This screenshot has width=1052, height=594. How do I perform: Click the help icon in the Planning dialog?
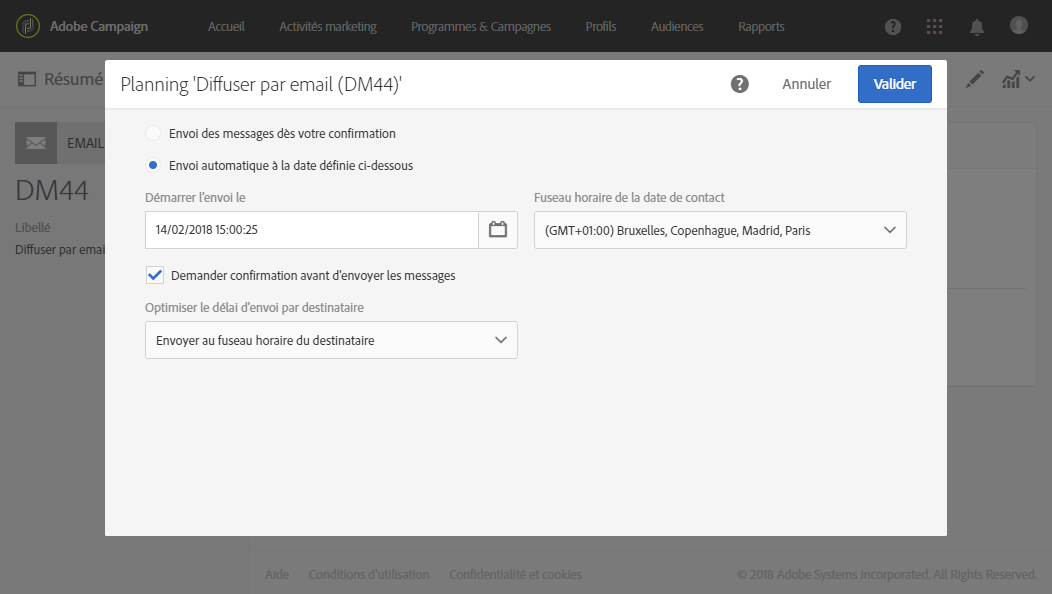[739, 84]
